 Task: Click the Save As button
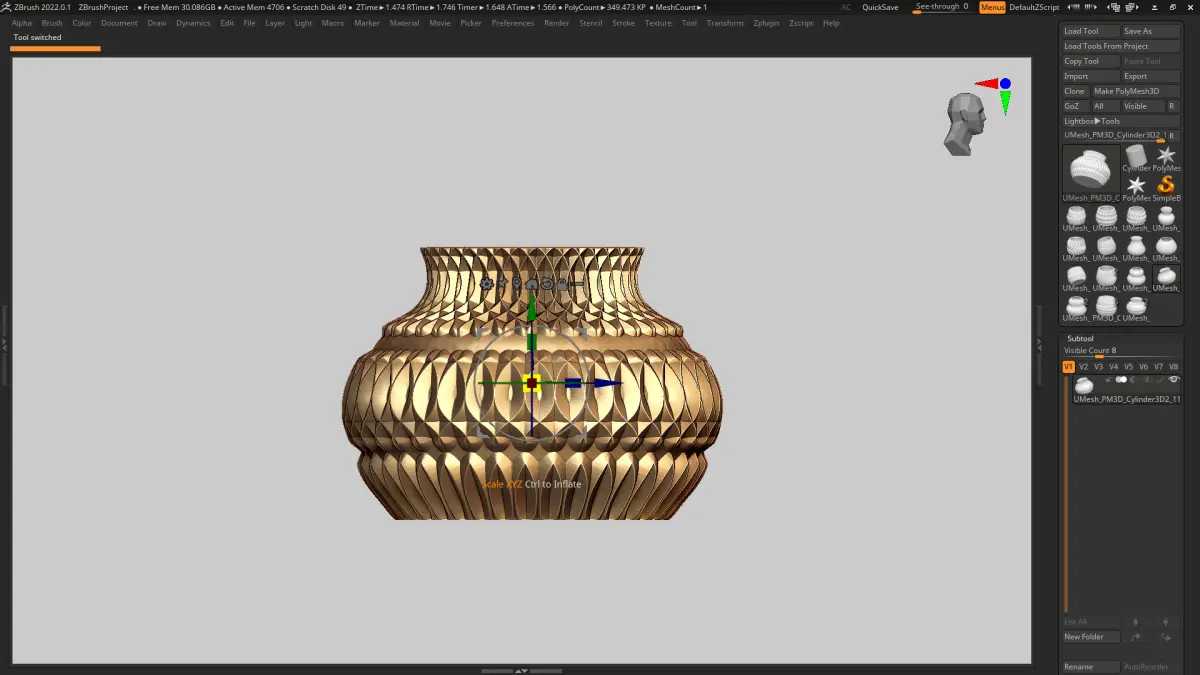click(1151, 31)
